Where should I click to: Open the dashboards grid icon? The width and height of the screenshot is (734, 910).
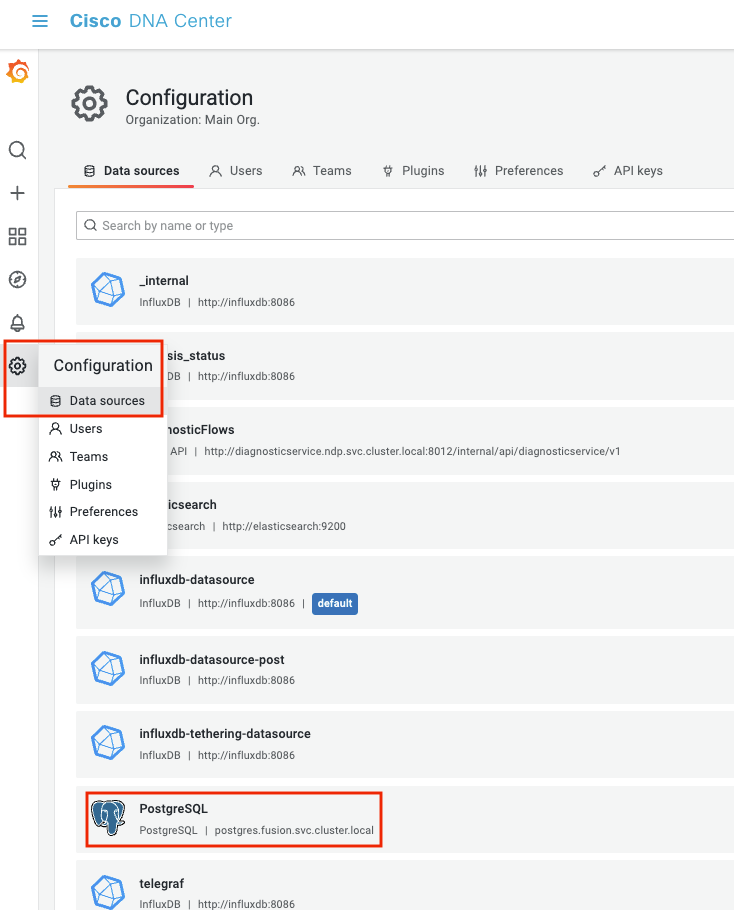[x=17, y=236]
